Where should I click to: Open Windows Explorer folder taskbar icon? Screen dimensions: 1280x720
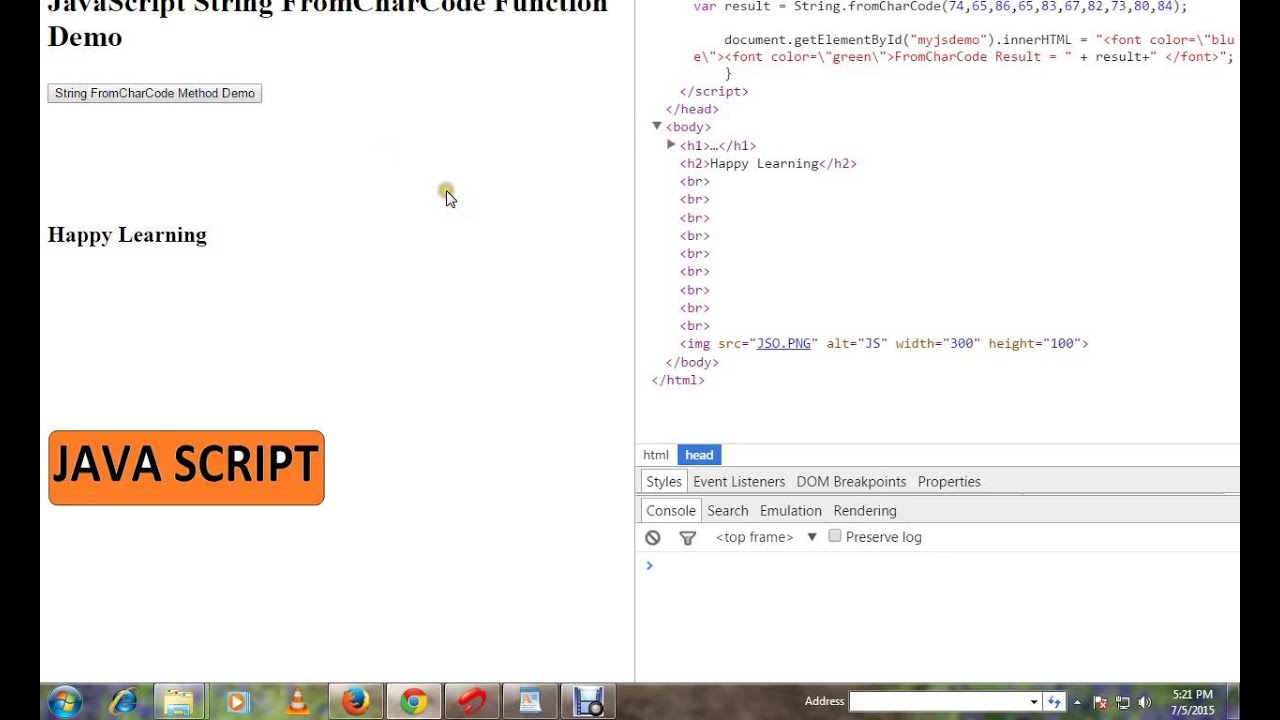179,702
